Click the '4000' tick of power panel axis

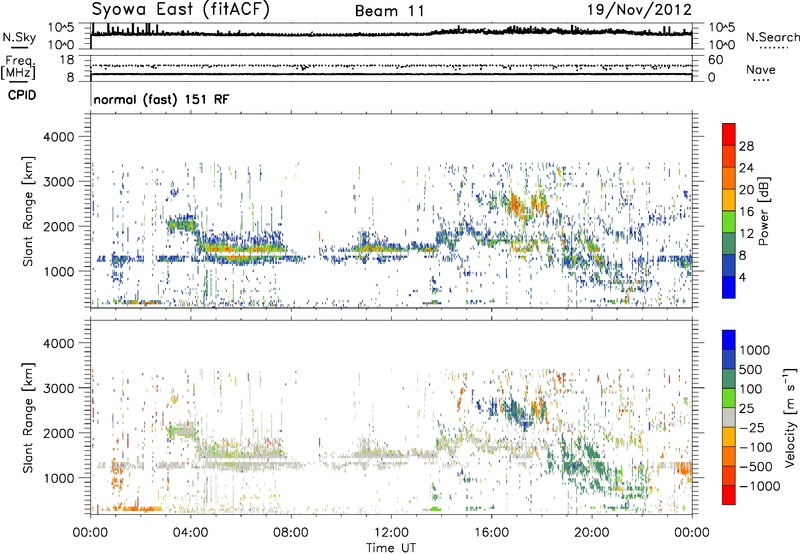58,137
